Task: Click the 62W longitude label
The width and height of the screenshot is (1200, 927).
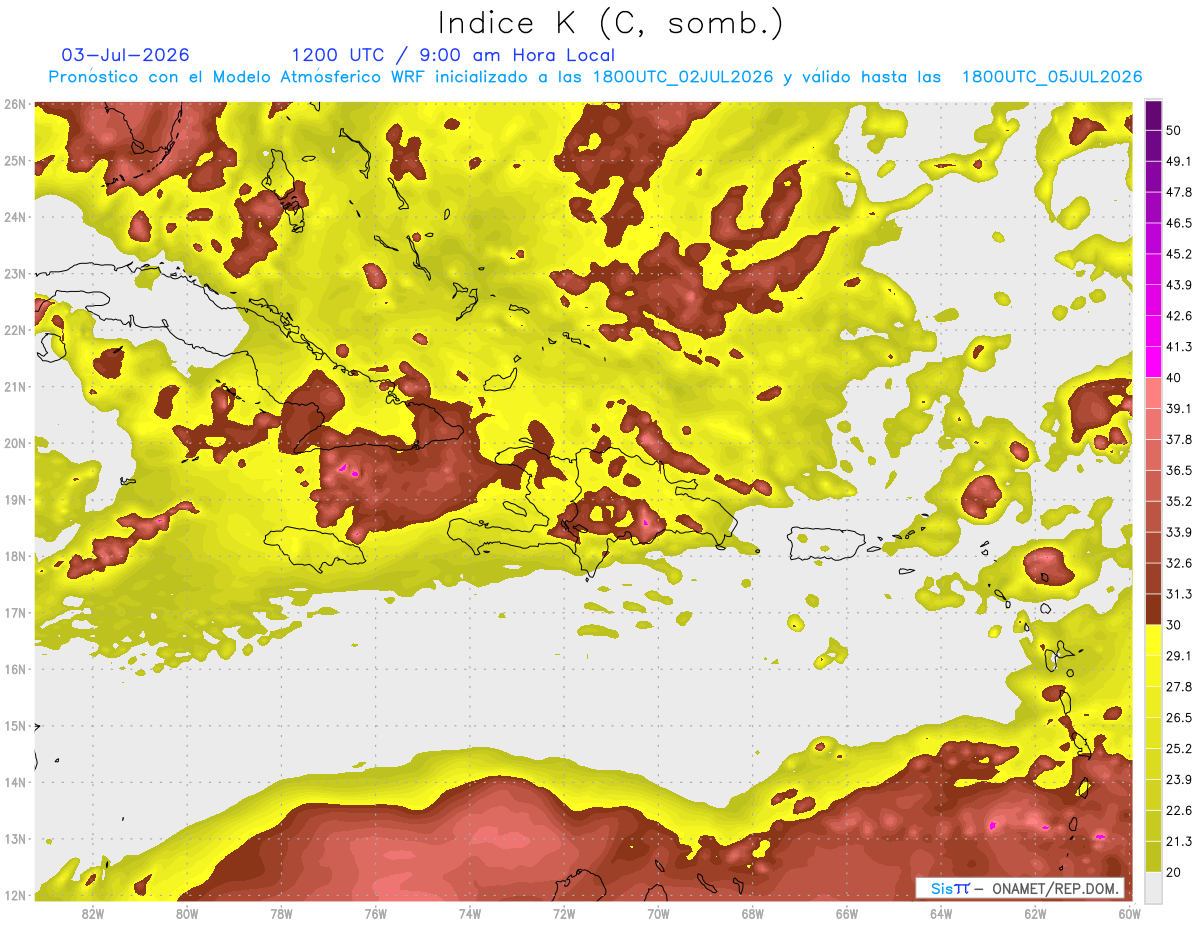Action: [x=1036, y=914]
